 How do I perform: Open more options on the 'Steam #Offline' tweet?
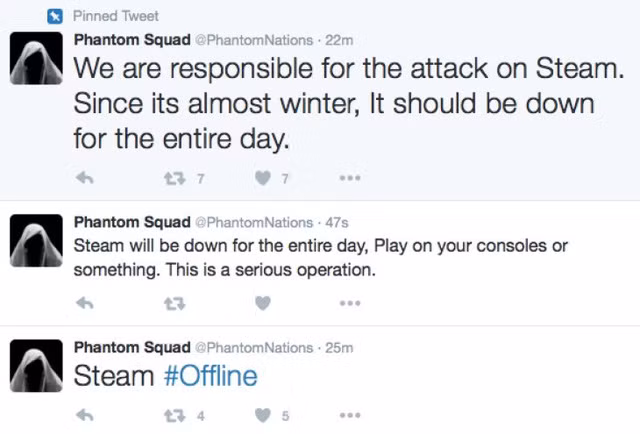click(x=349, y=415)
